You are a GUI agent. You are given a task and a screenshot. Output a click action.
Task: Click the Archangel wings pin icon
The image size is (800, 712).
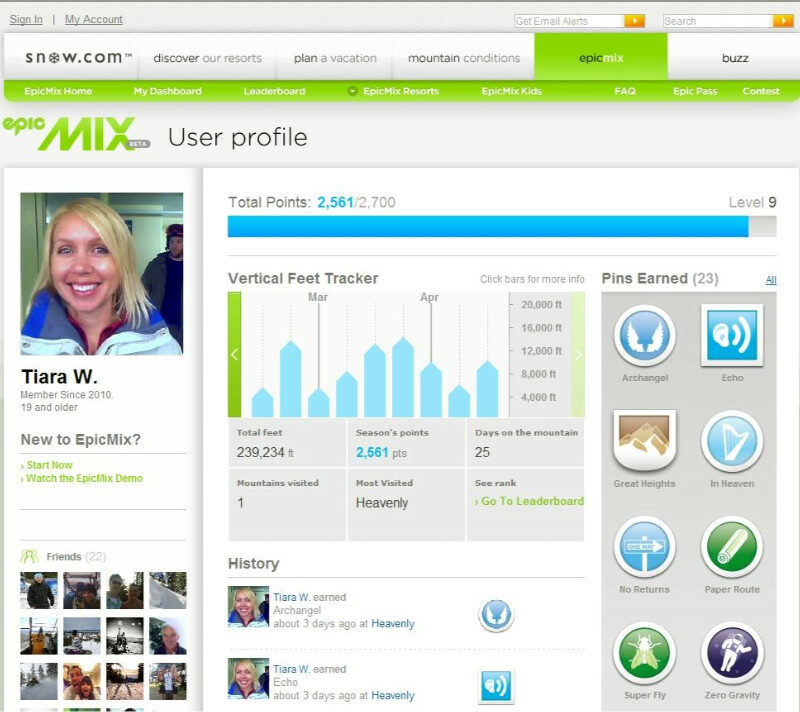tap(644, 336)
